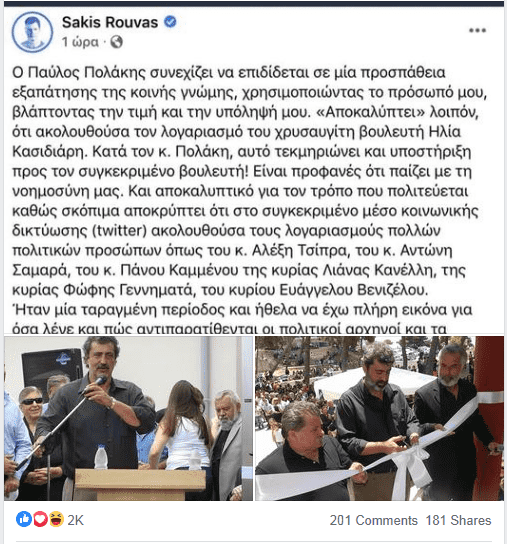Click the truncated last line of post text
The image size is (507, 544).
click(229, 328)
